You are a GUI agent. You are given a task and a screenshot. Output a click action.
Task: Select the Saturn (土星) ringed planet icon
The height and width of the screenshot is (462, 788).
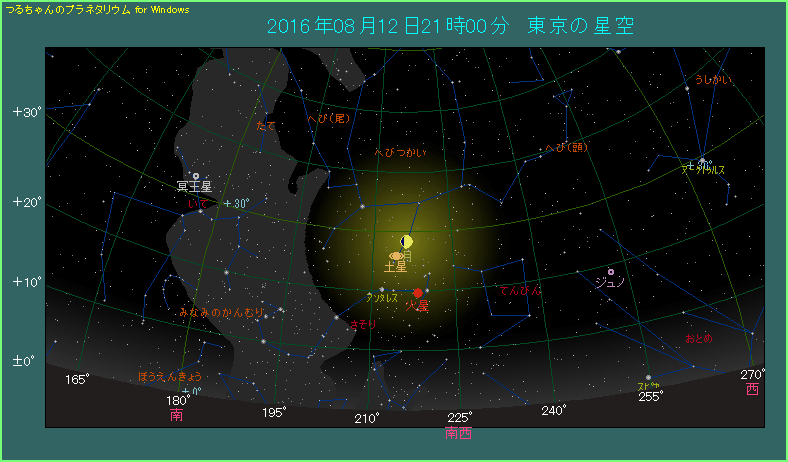tap(396, 256)
